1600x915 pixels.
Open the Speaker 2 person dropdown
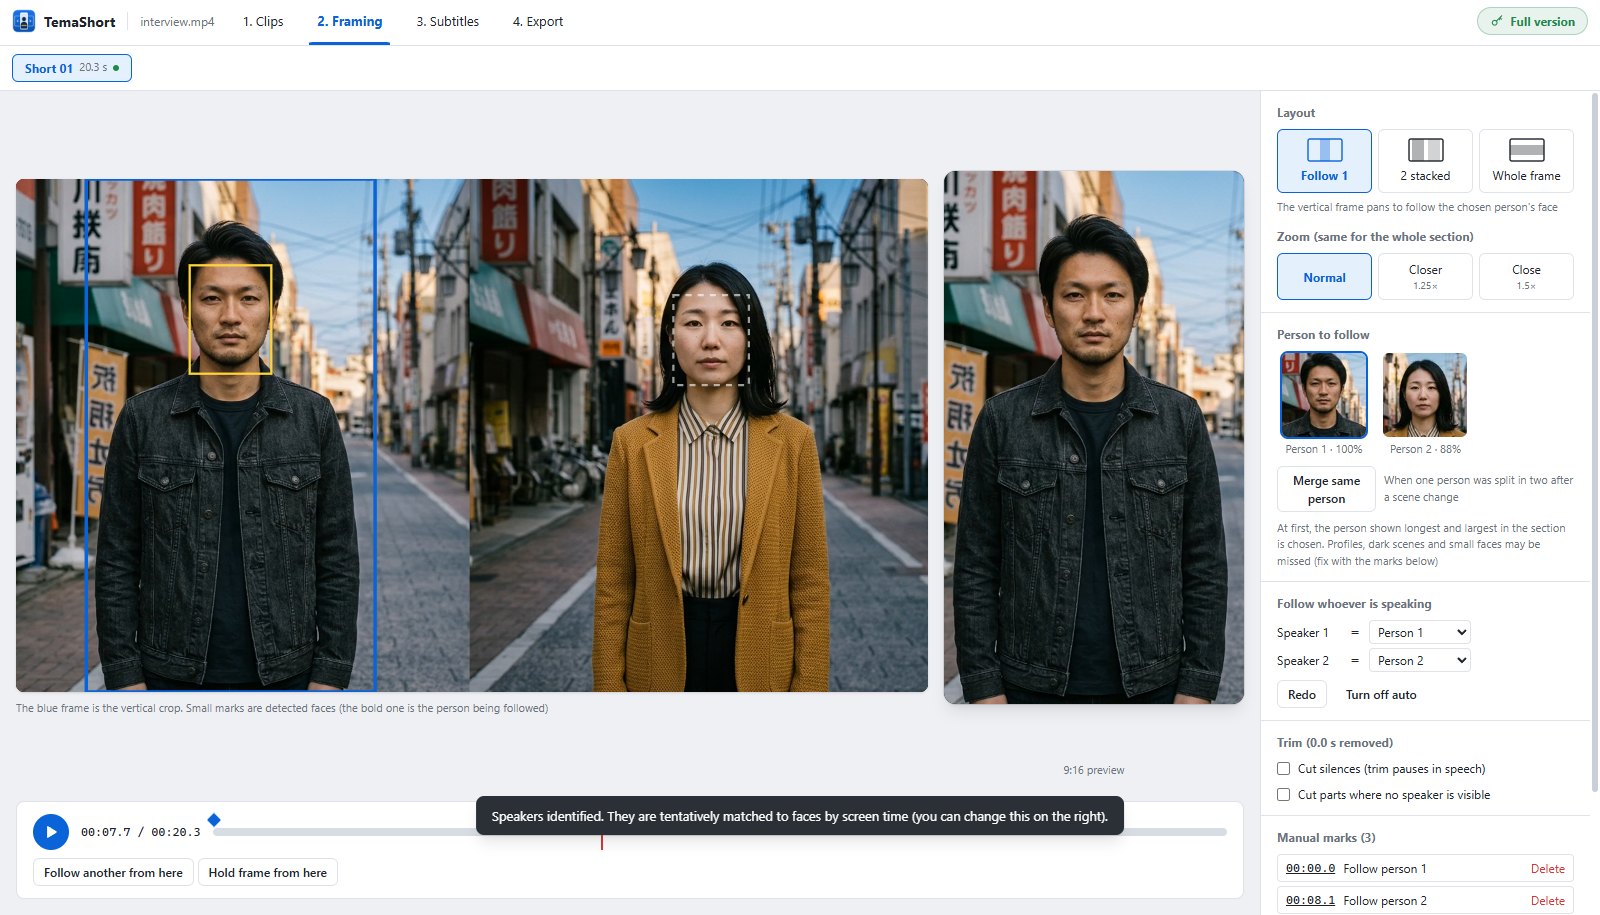pyautogui.click(x=1420, y=660)
